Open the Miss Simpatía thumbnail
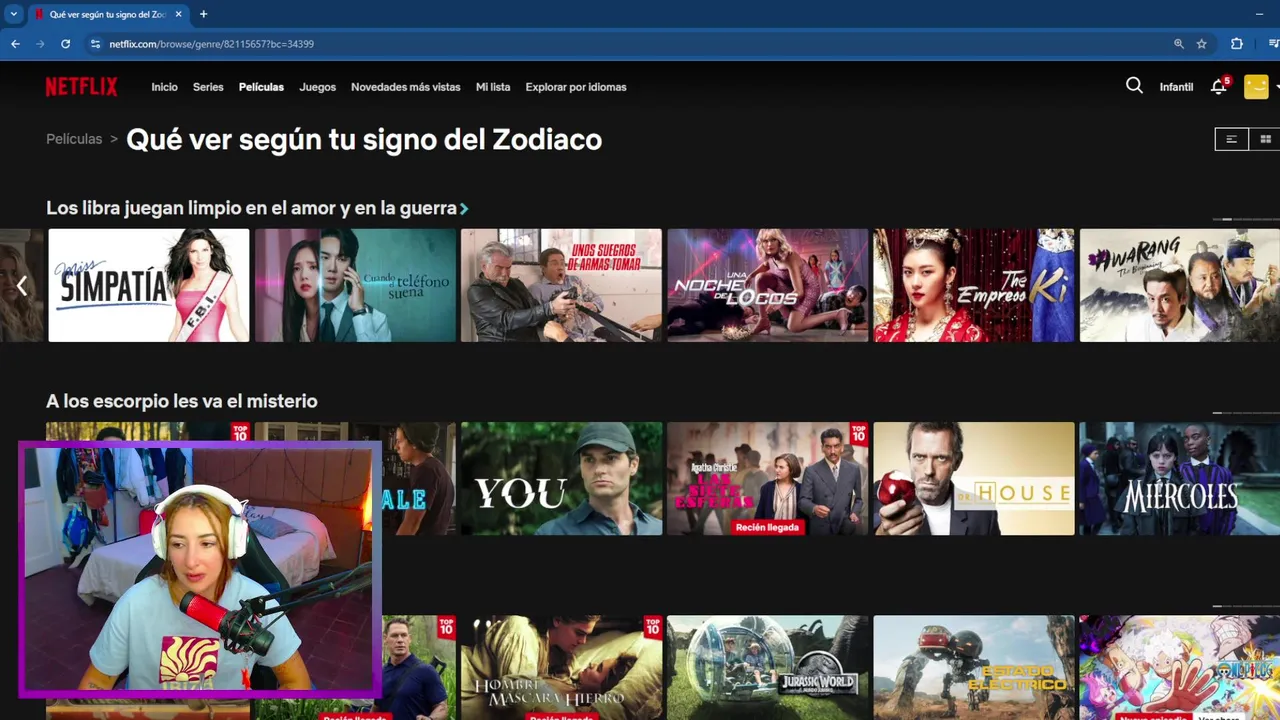1280x720 pixels. pos(149,285)
